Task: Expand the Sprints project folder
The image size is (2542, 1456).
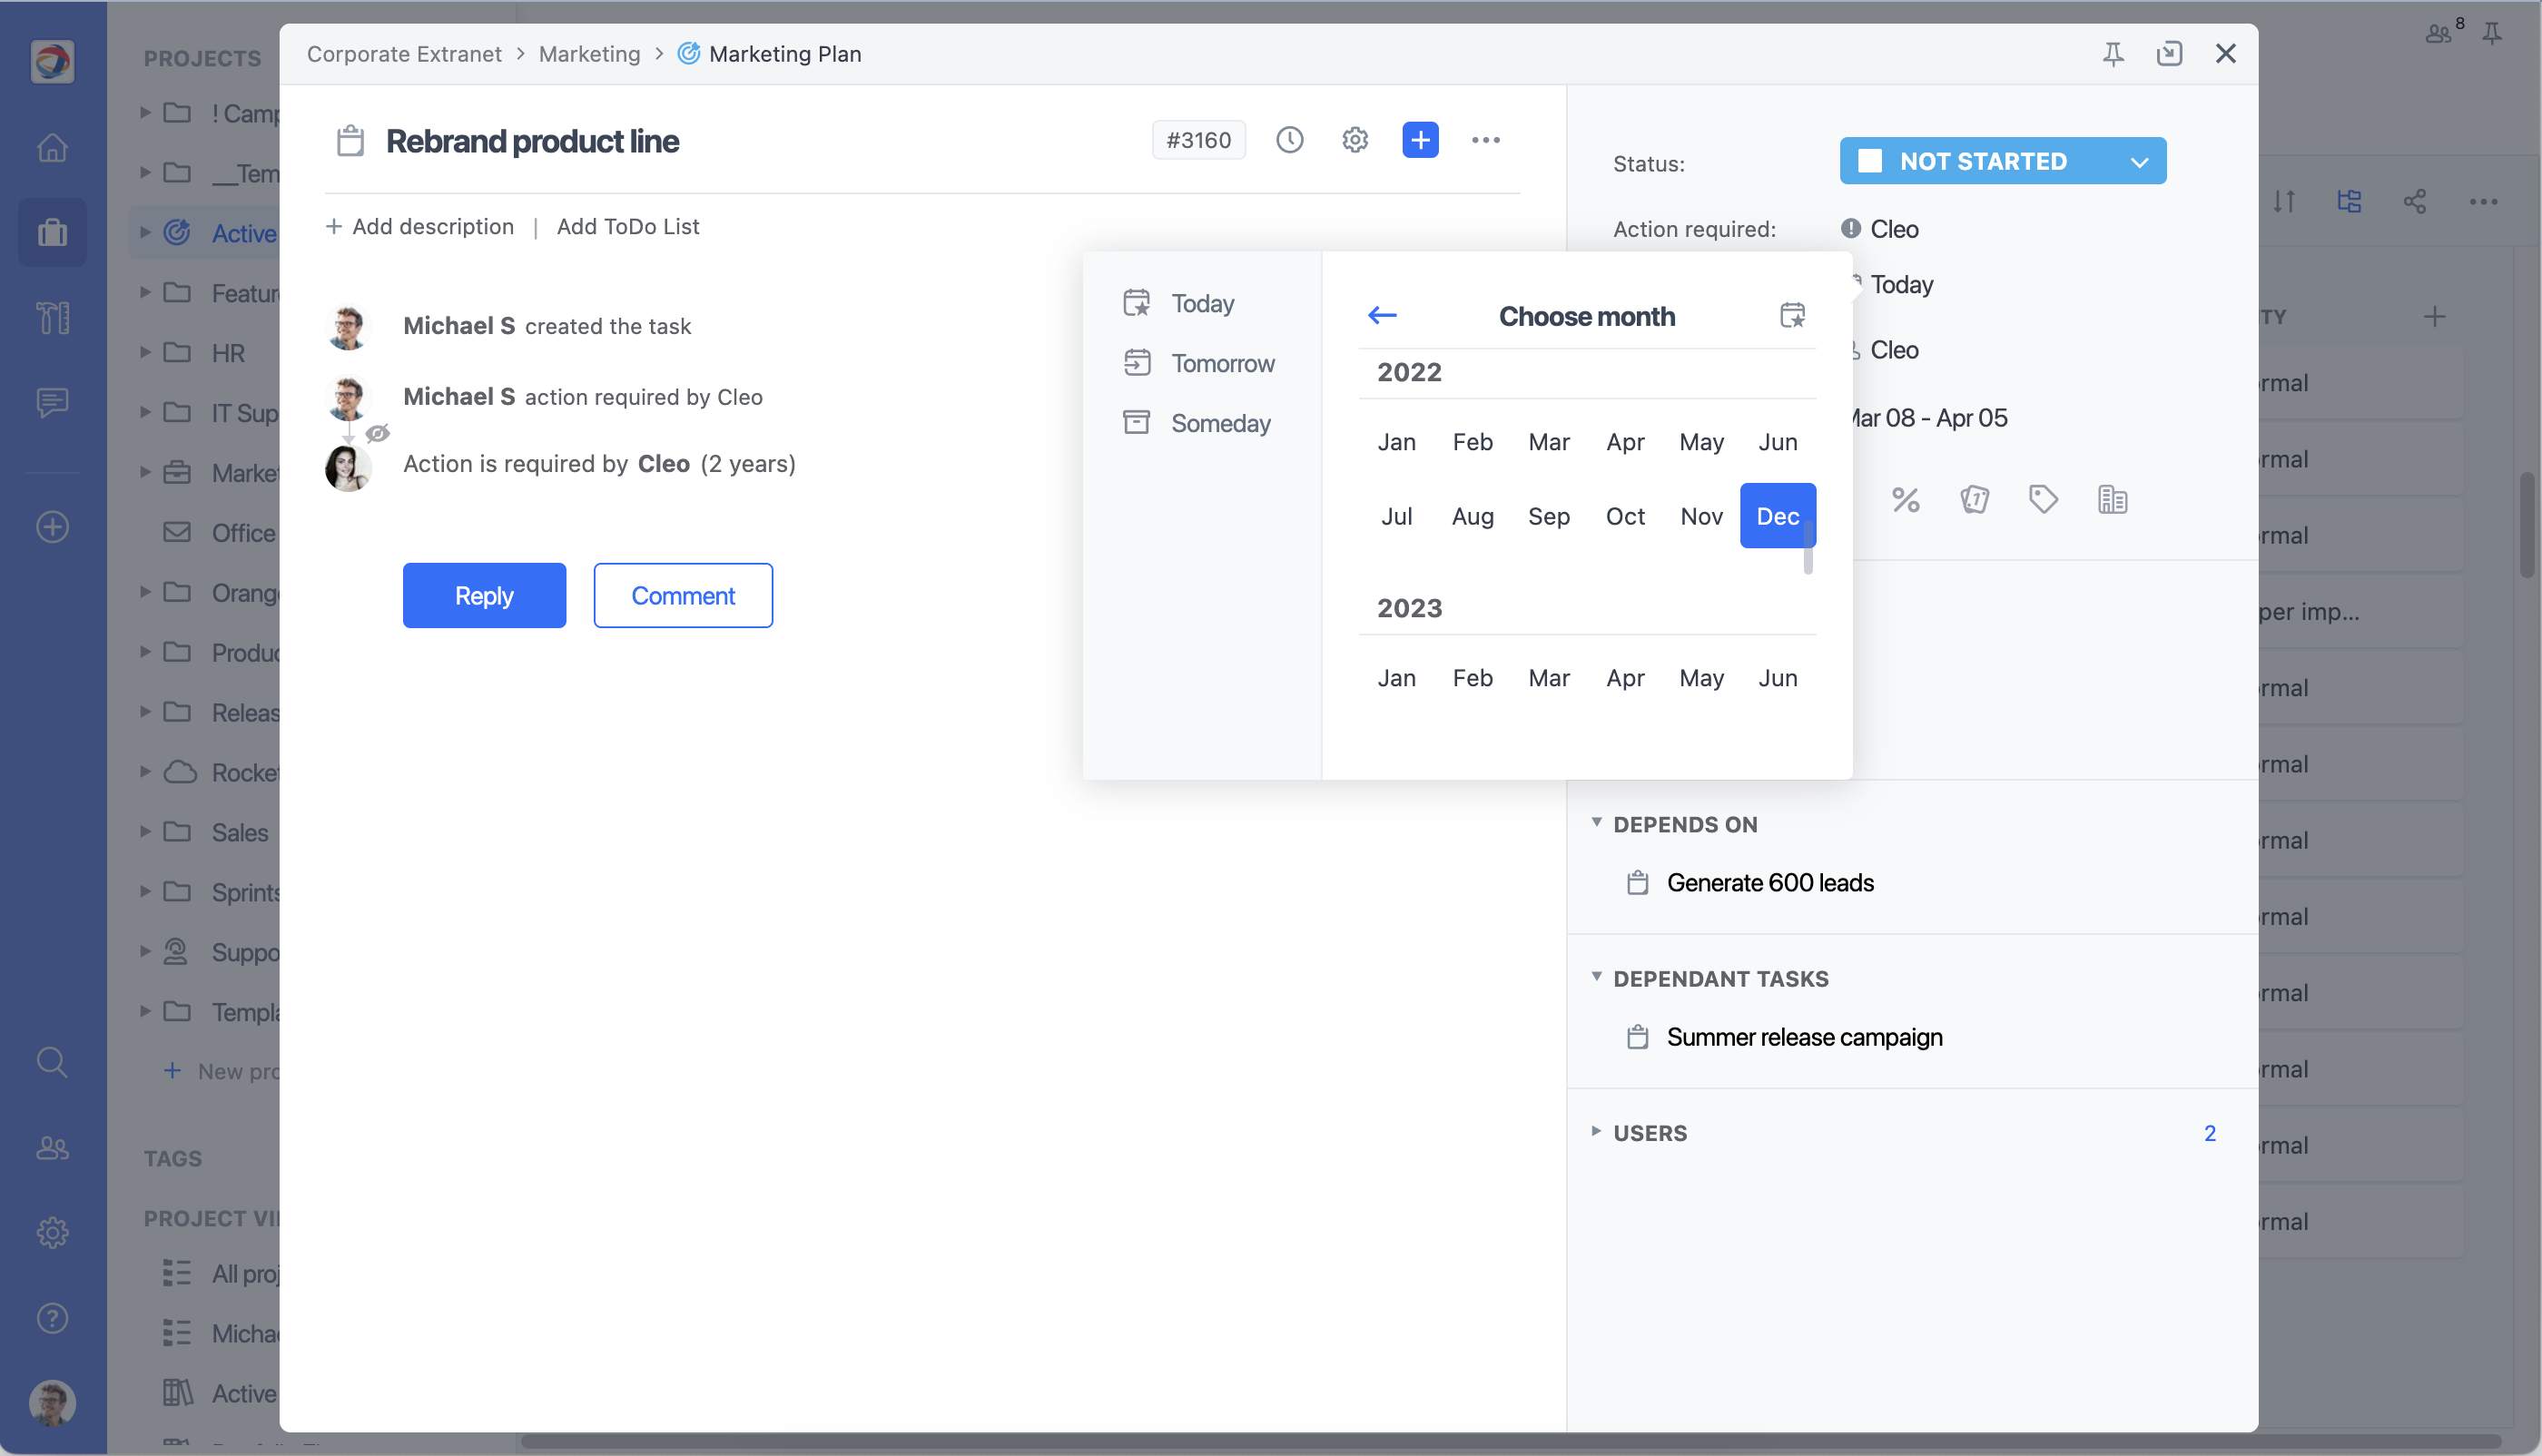Action: coord(145,891)
